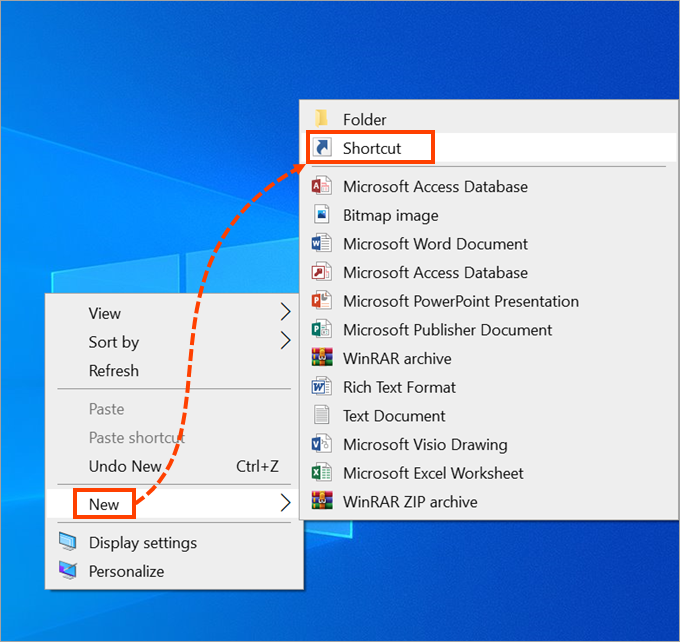The image size is (680, 642).
Task: Click the PowerPoint Presentation icon
Action: (322, 301)
